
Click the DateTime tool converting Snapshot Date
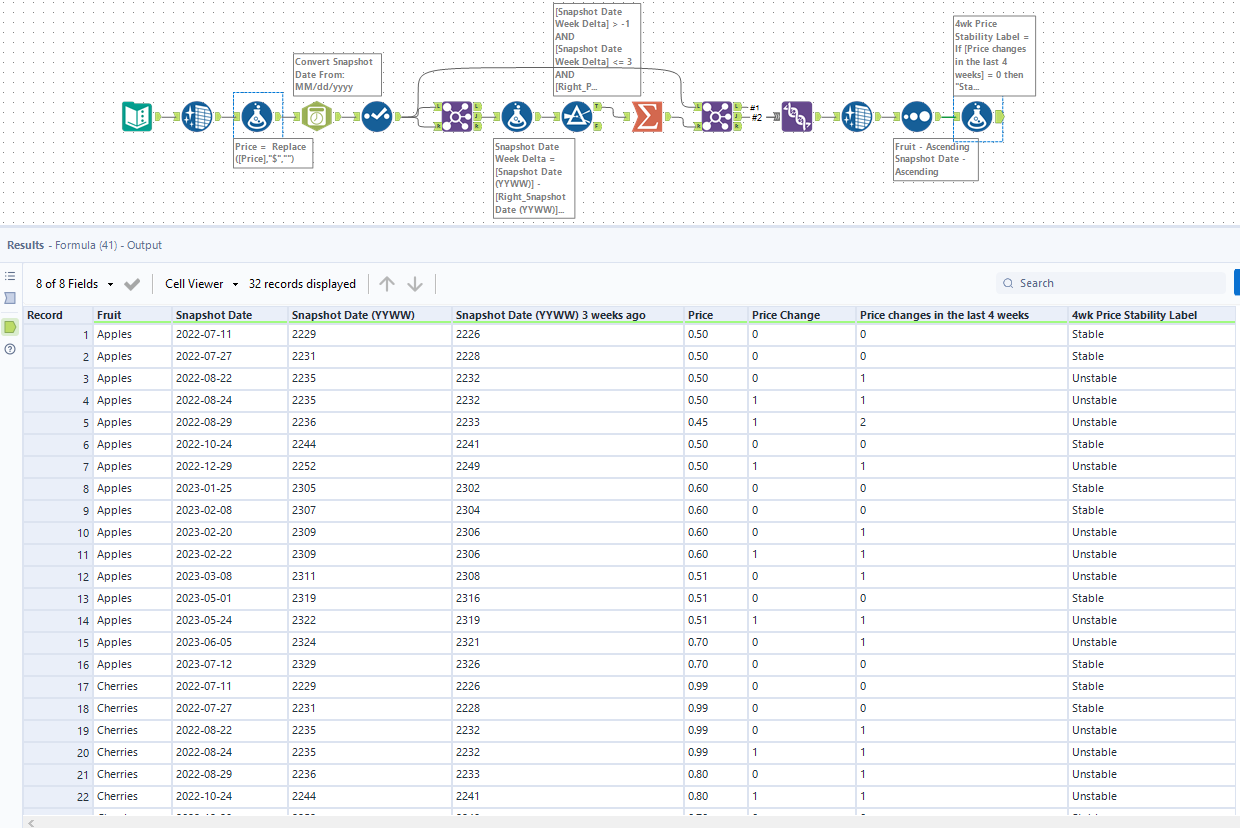point(316,117)
